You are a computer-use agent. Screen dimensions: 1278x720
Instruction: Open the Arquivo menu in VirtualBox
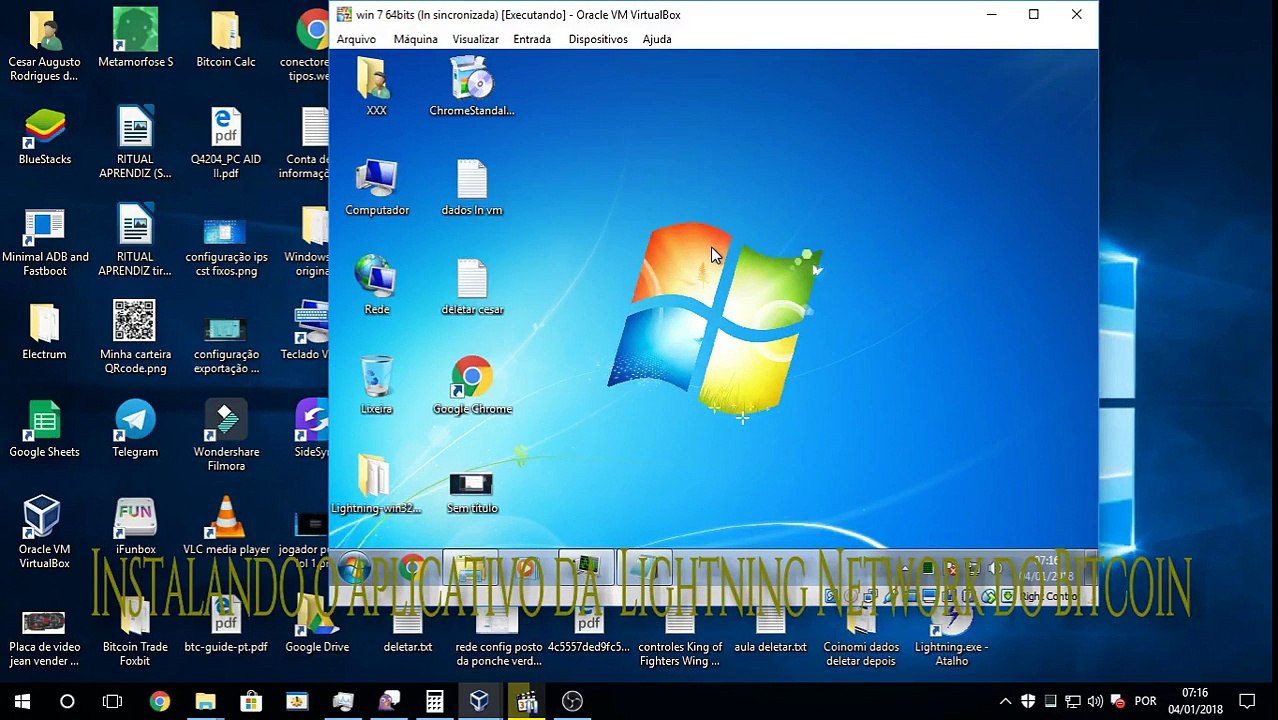pos(356,39)
